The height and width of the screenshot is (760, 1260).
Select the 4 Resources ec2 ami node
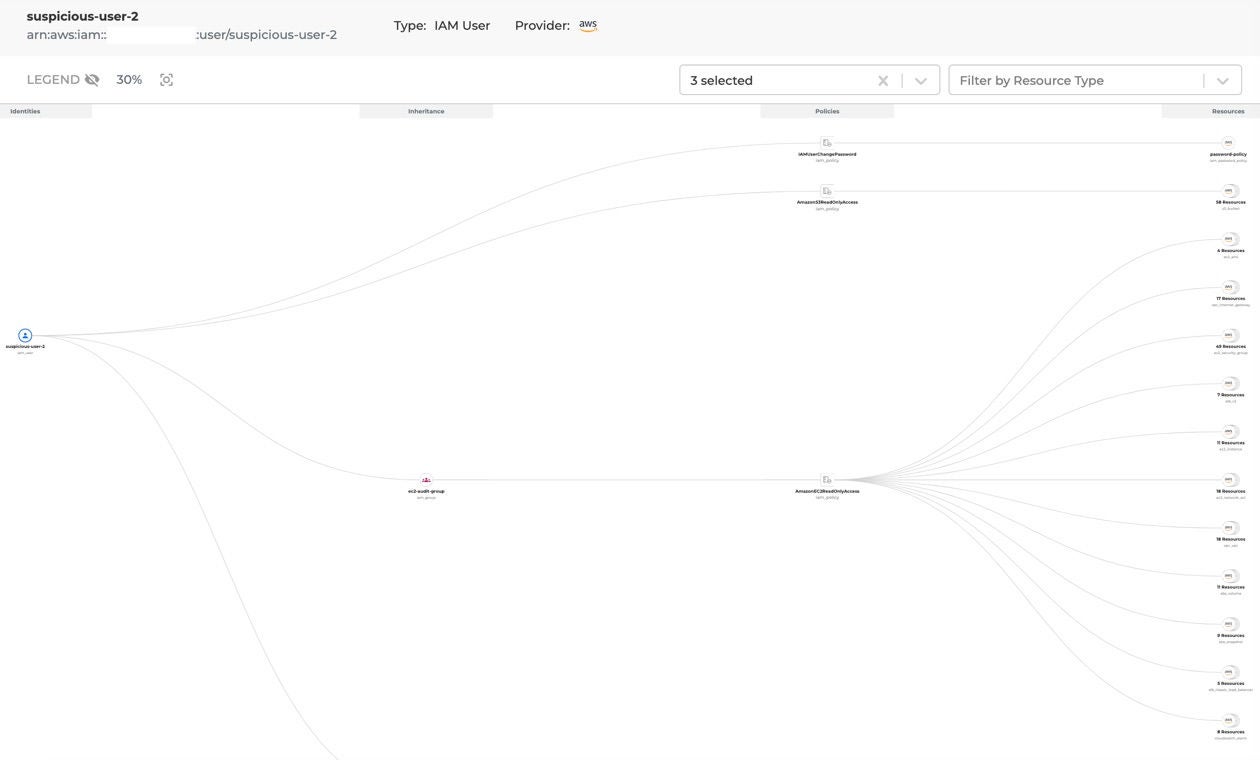(1229, 239)
